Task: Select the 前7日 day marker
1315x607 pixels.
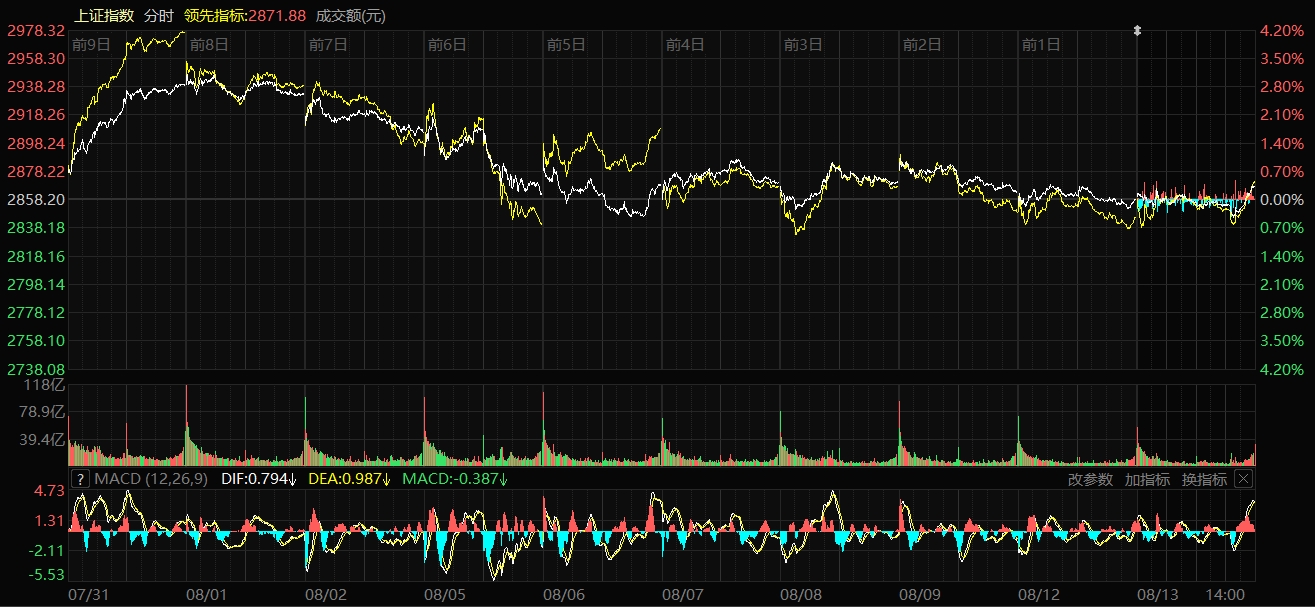Action: point(328,44)
